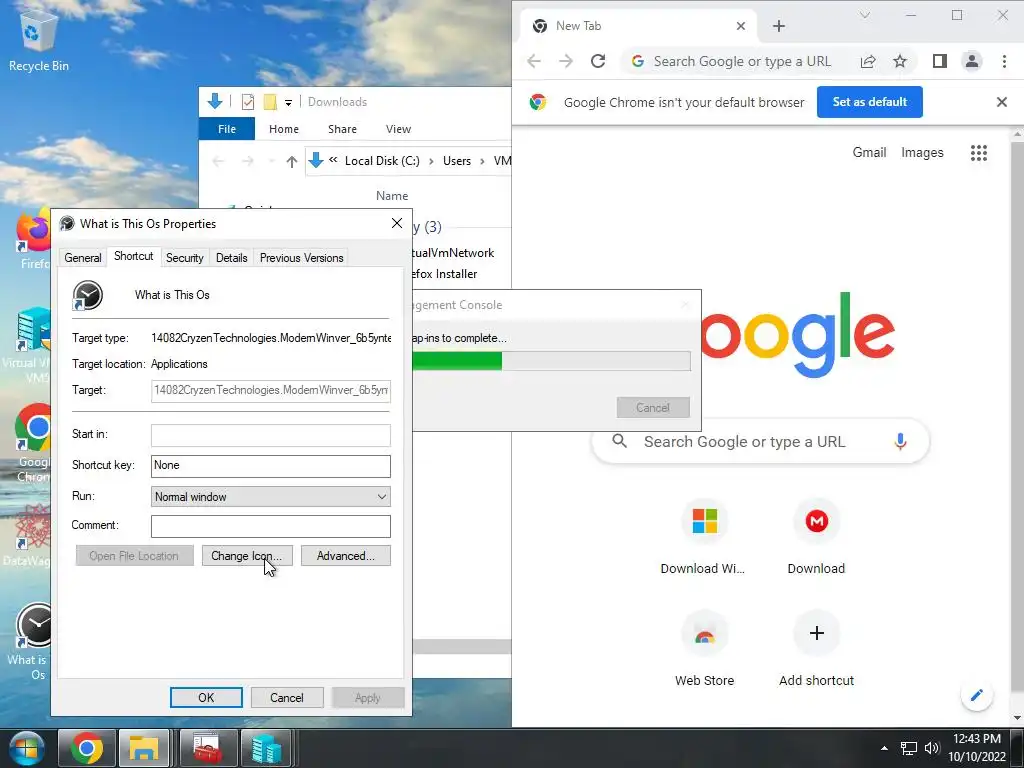Click the voice search microphone icon
Image resolution: width=1024 pixels, height=768 pixels.
point(900,442)
